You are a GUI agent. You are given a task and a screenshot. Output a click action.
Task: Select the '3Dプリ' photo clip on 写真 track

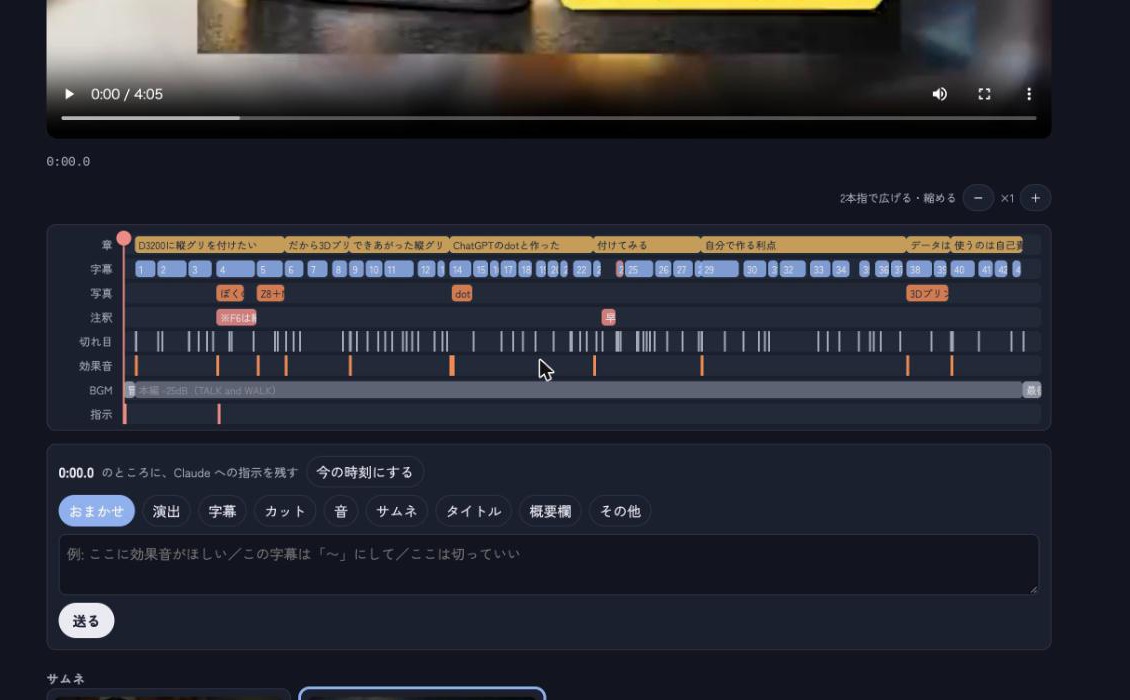tap(927, 293)
